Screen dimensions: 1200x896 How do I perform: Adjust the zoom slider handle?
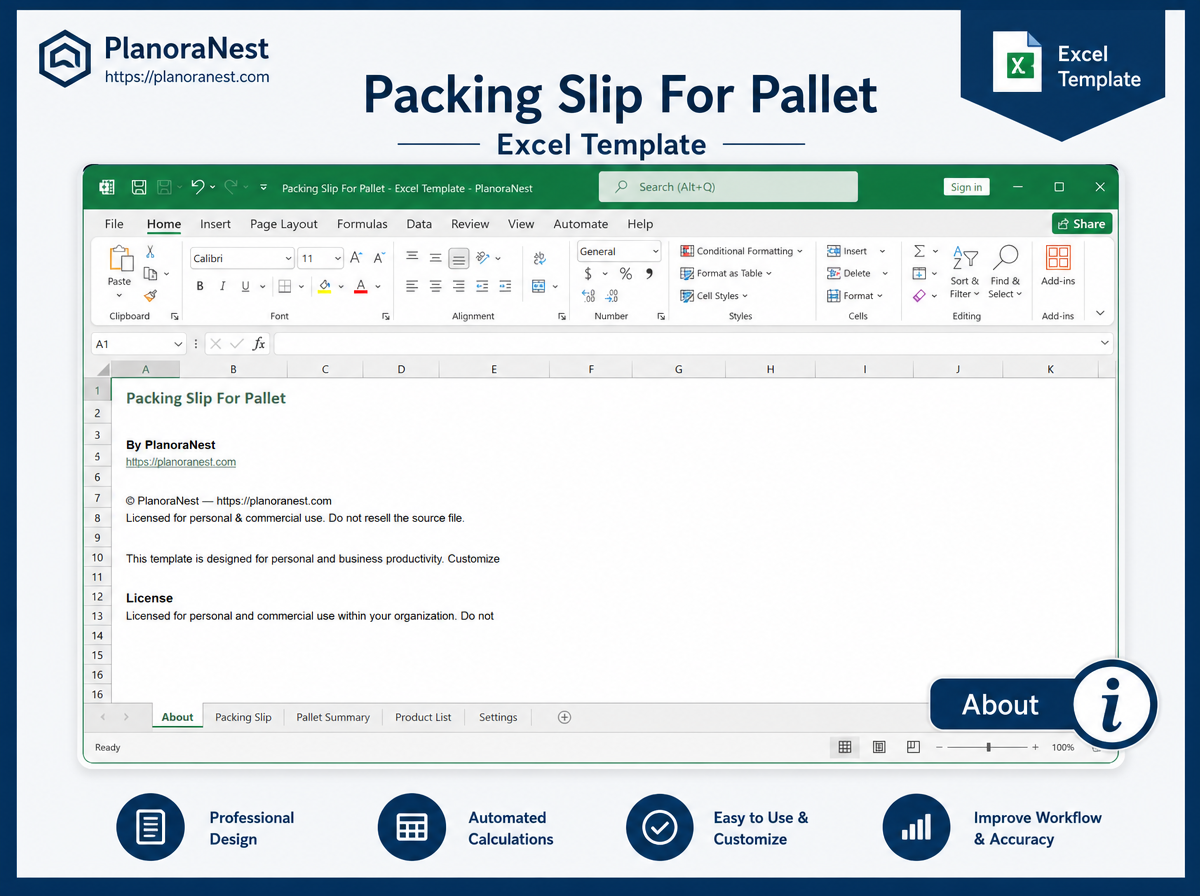tap(988, 747)
